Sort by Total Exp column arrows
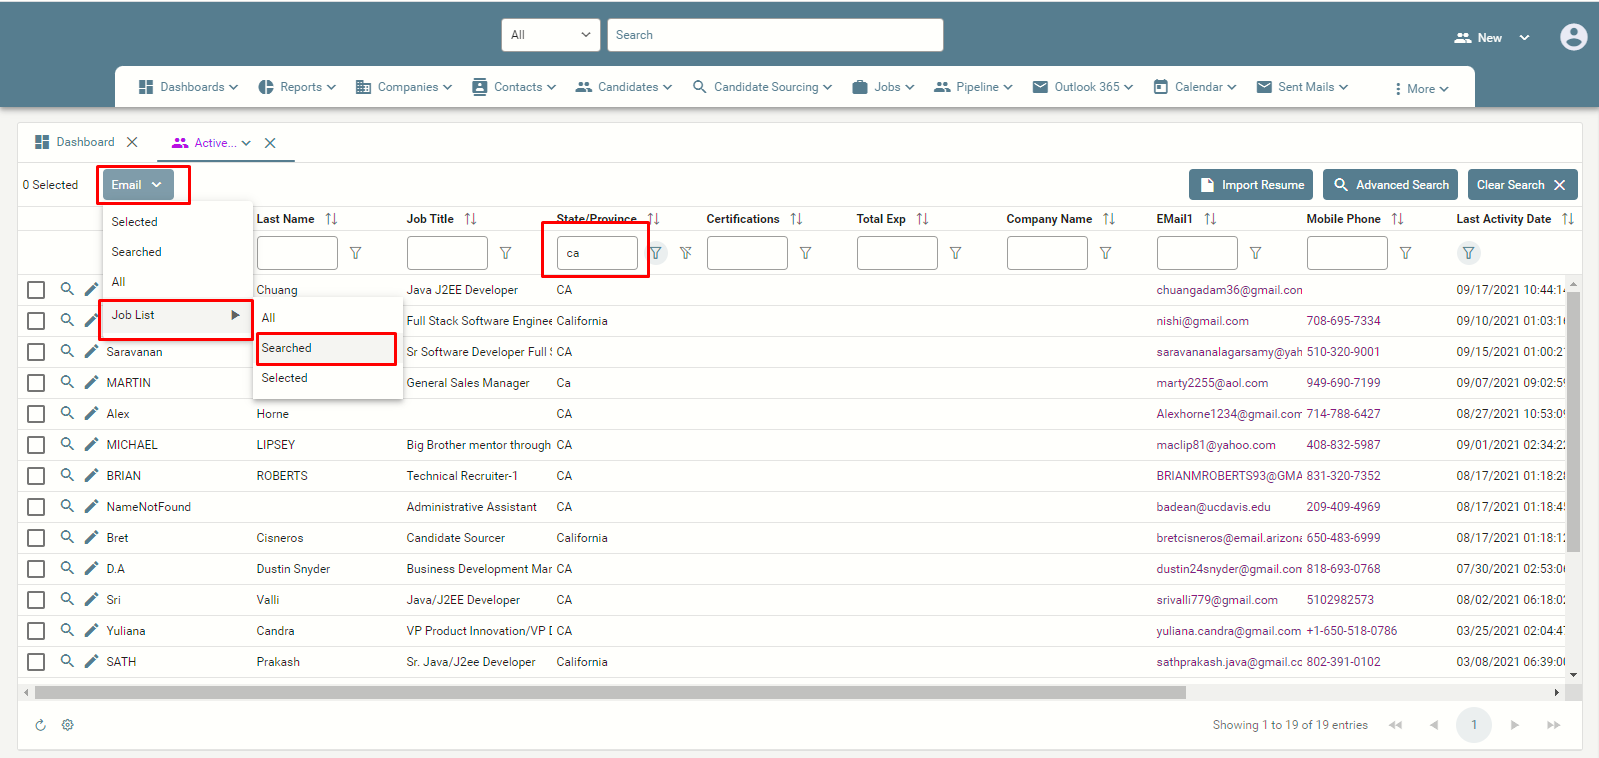 (922, 219)
